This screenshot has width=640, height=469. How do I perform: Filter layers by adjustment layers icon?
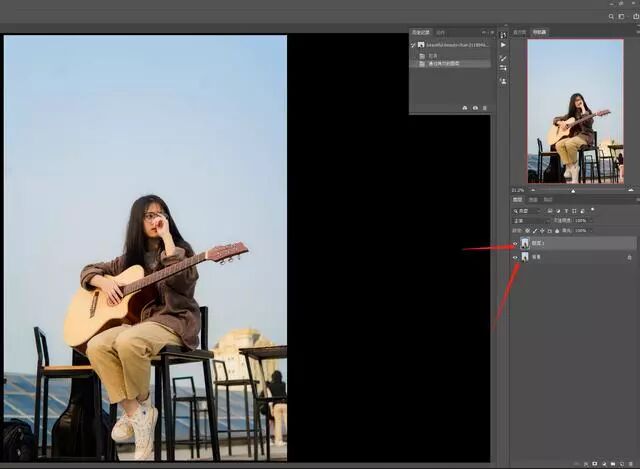point(558,211)
